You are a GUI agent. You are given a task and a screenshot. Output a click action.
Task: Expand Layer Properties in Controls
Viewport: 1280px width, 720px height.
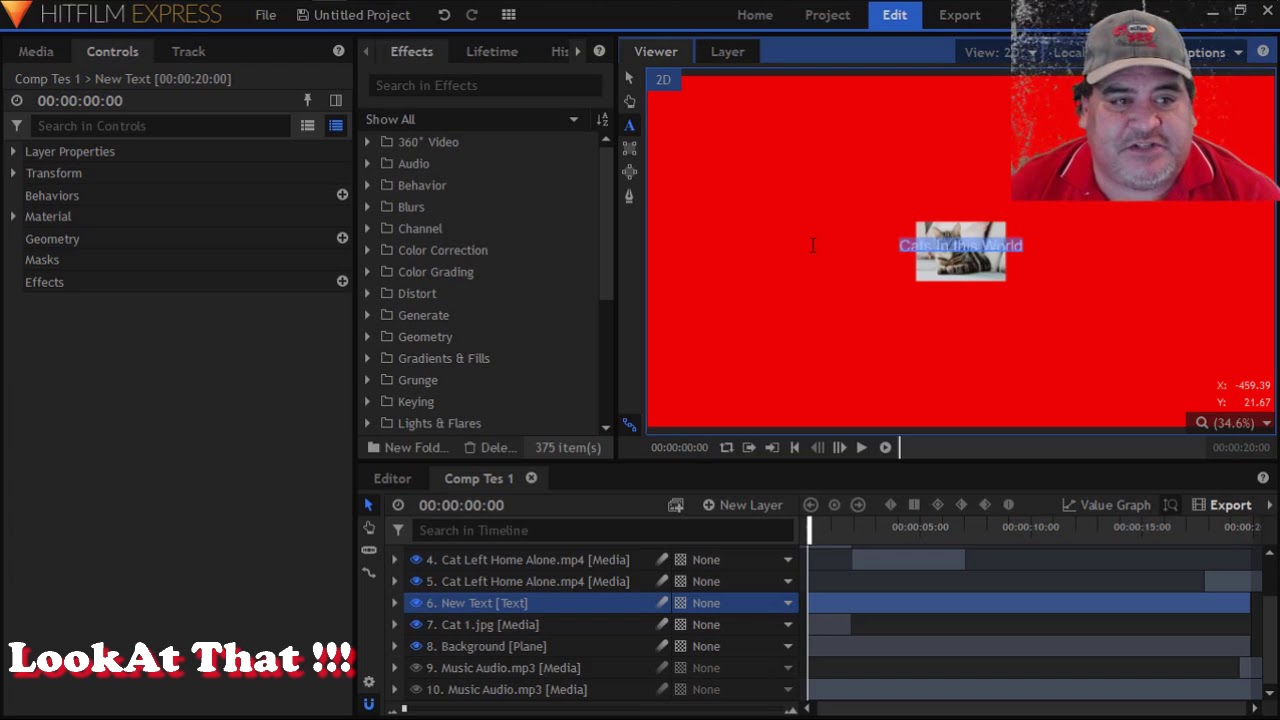pos(13,152)
